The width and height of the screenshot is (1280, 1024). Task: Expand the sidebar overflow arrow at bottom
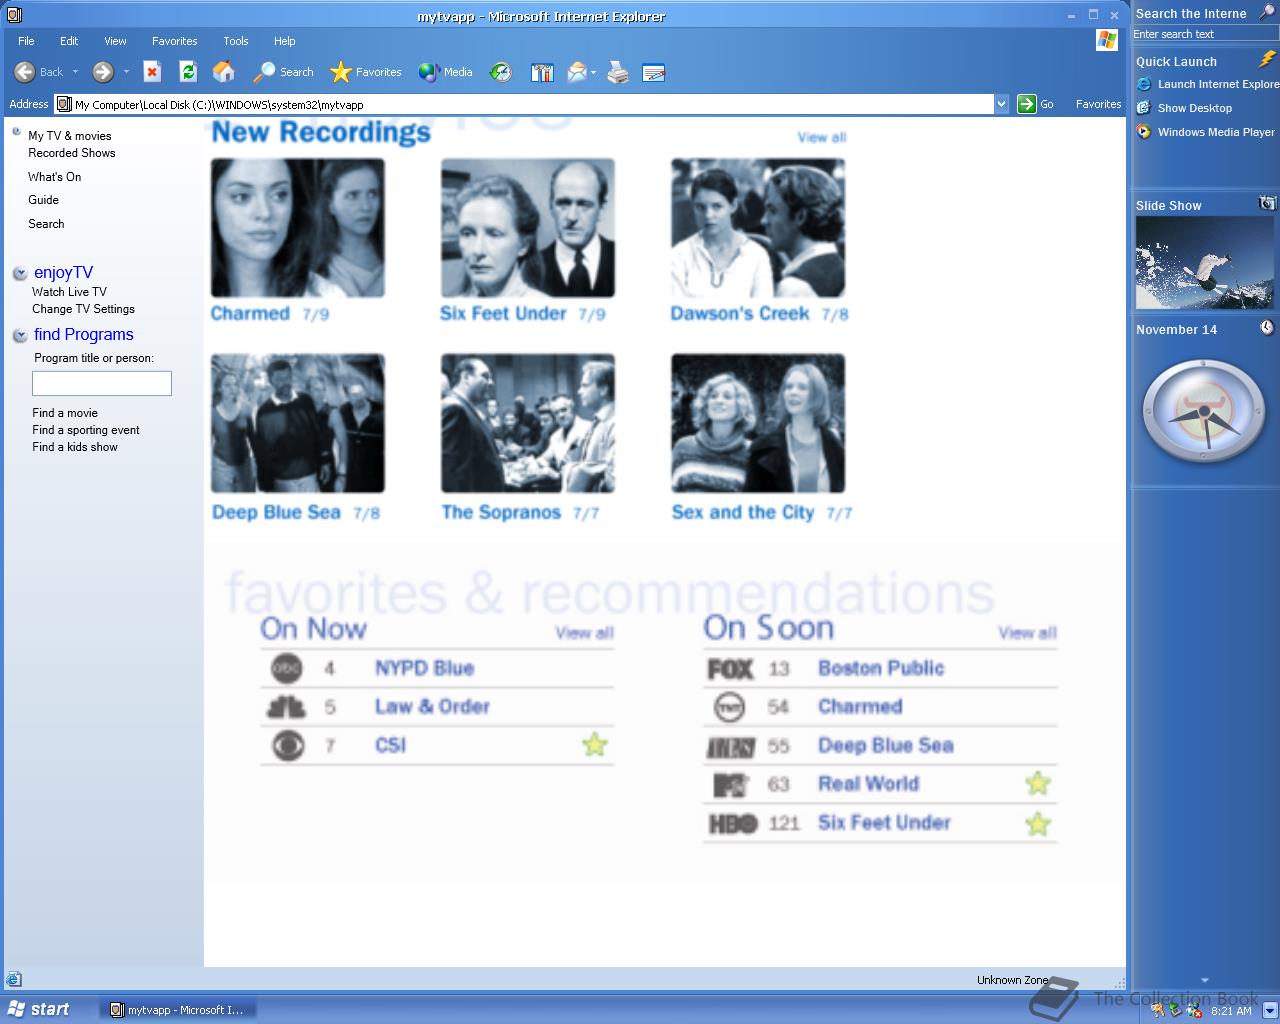pos(1205,980)
